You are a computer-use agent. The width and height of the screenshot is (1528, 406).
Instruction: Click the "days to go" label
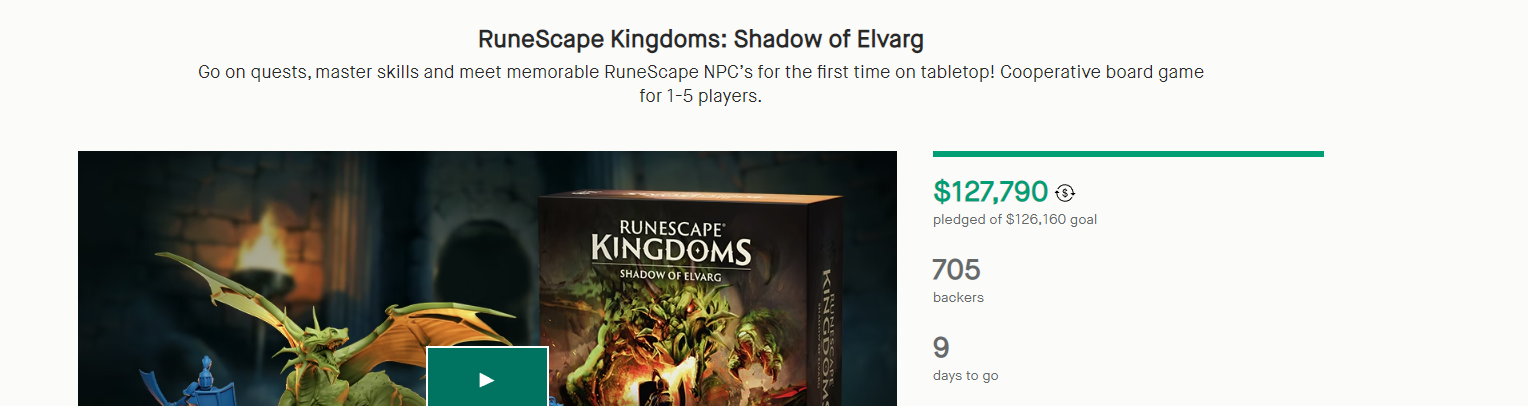965,376
